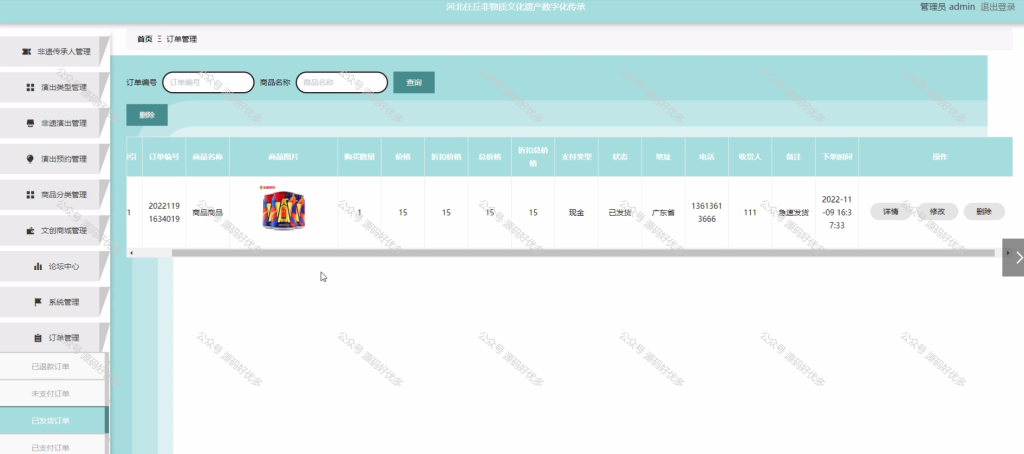Click the 非遗传承人管理 sidebar icon
Viewport: 1024px width, 454px height.
pos(26,52)
